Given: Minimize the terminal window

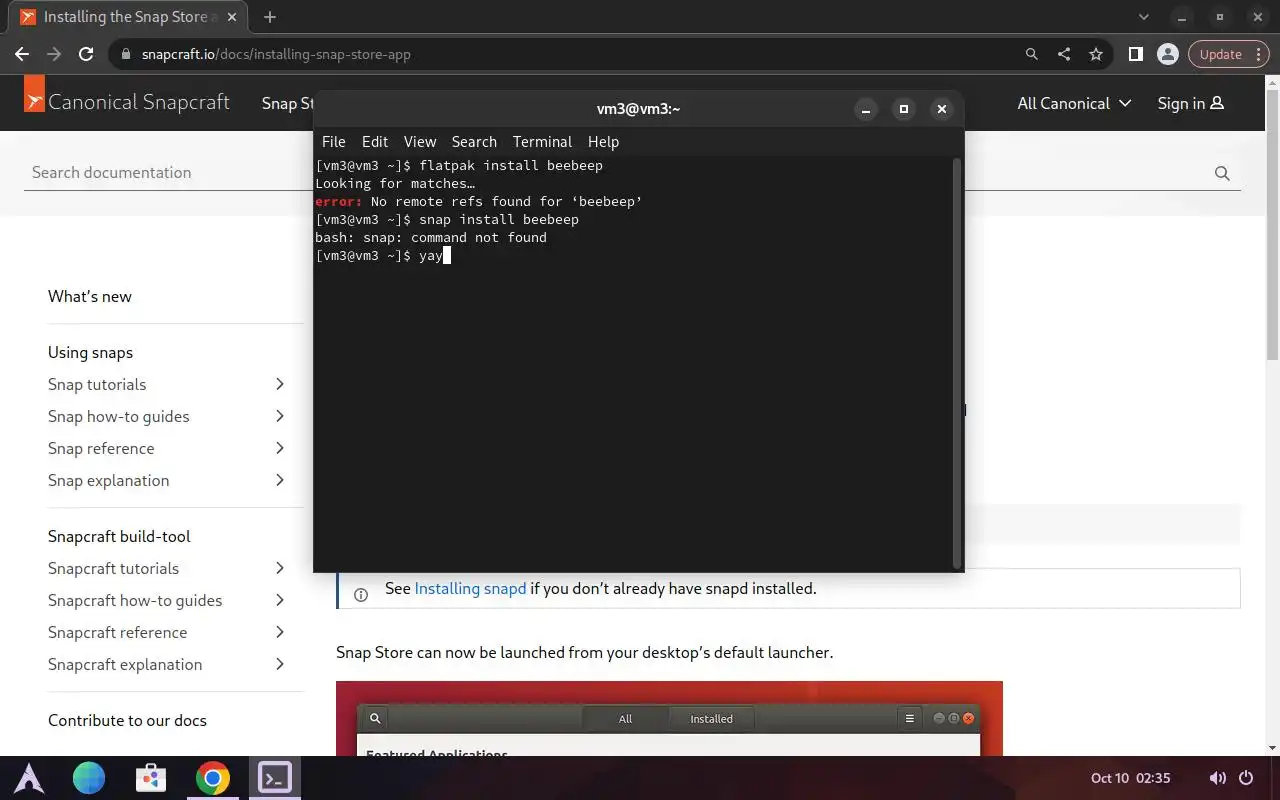Looking at the screenshot, I should click(x=866, y=109).
